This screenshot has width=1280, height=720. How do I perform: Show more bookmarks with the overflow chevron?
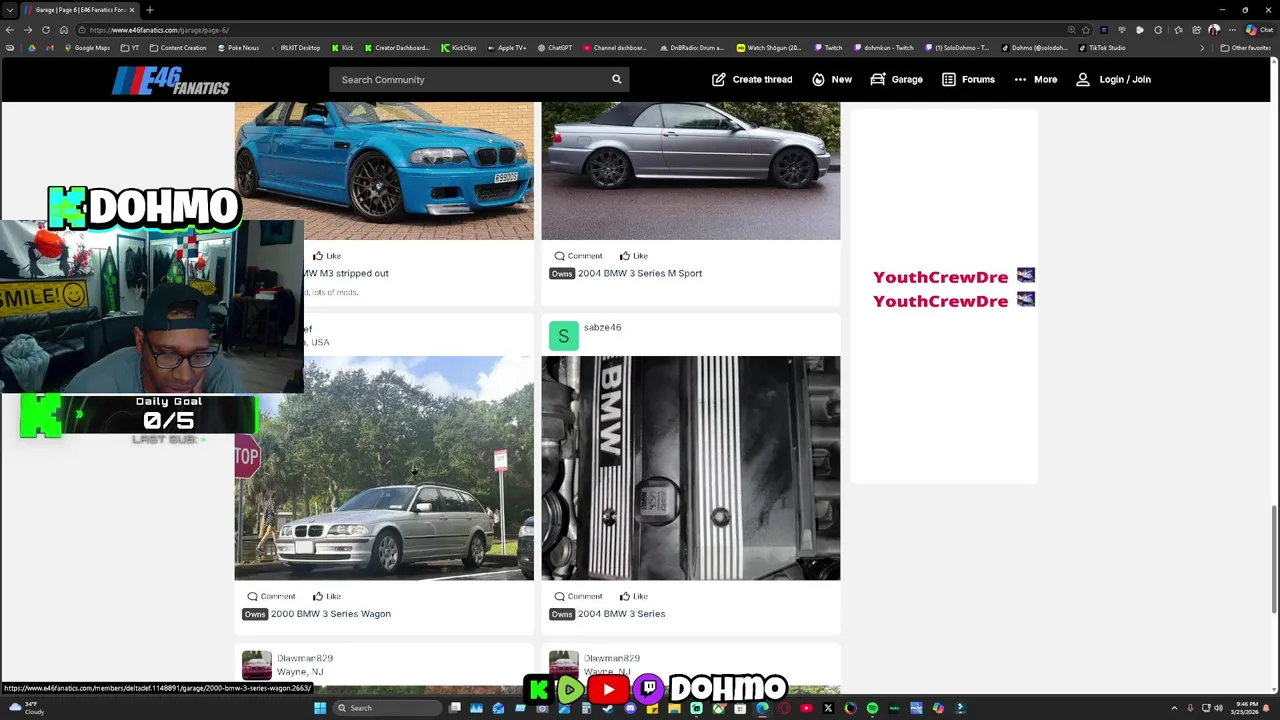1202,48
